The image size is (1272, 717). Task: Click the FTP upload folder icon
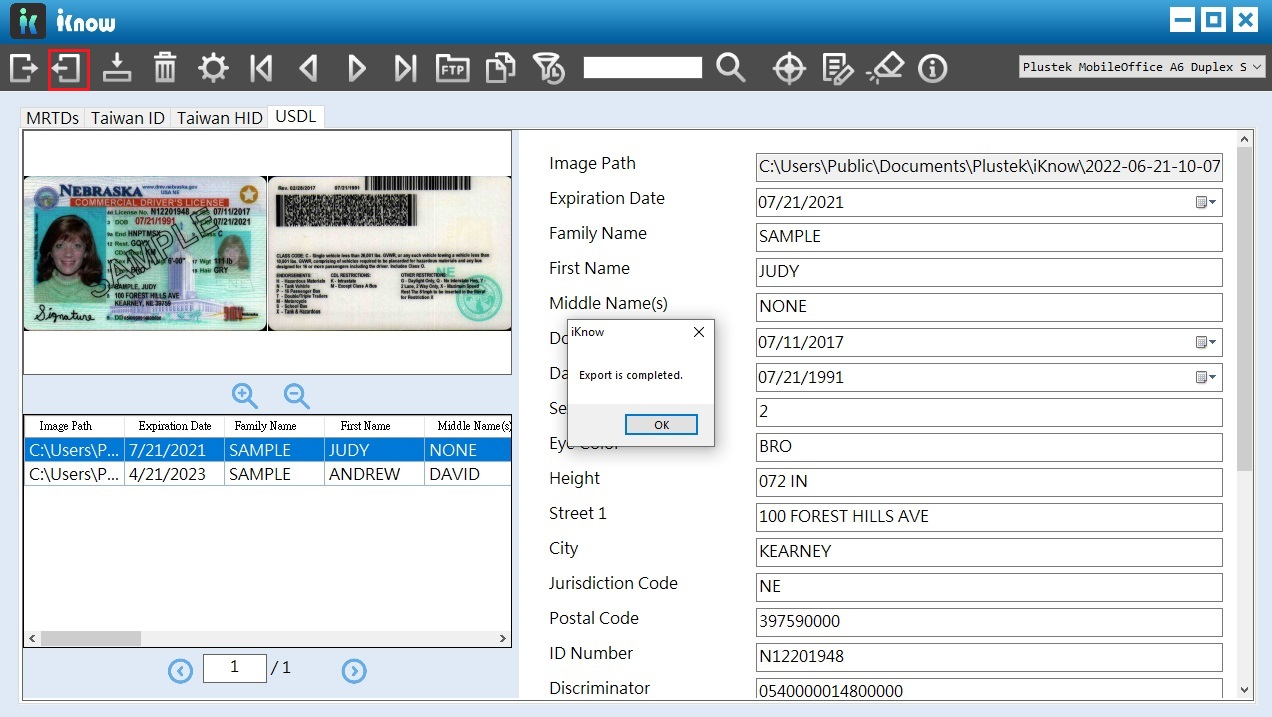(x=453, y=69)
